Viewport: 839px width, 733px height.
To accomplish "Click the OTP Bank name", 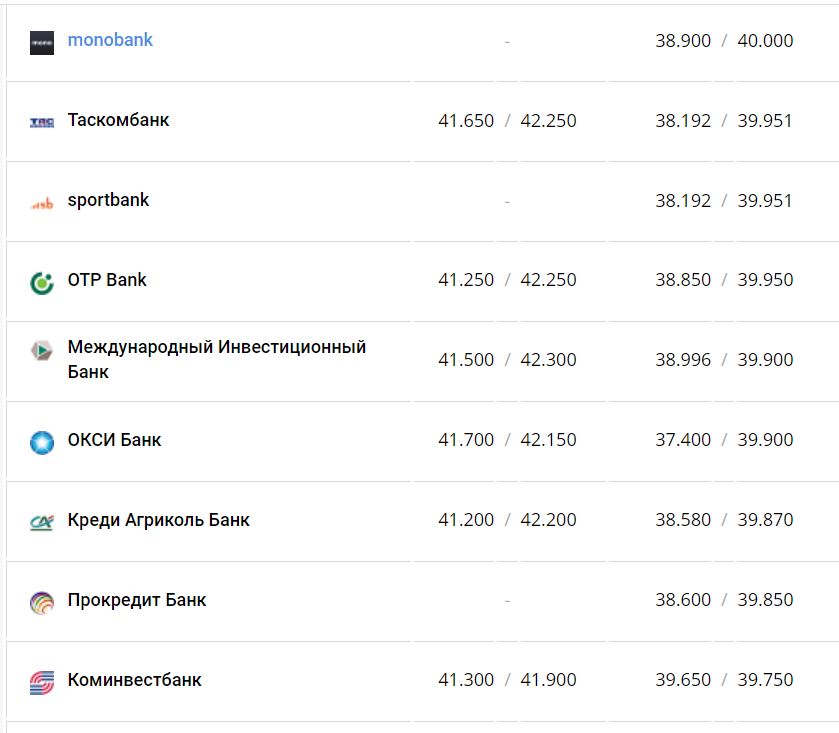I will coord(107,280).
